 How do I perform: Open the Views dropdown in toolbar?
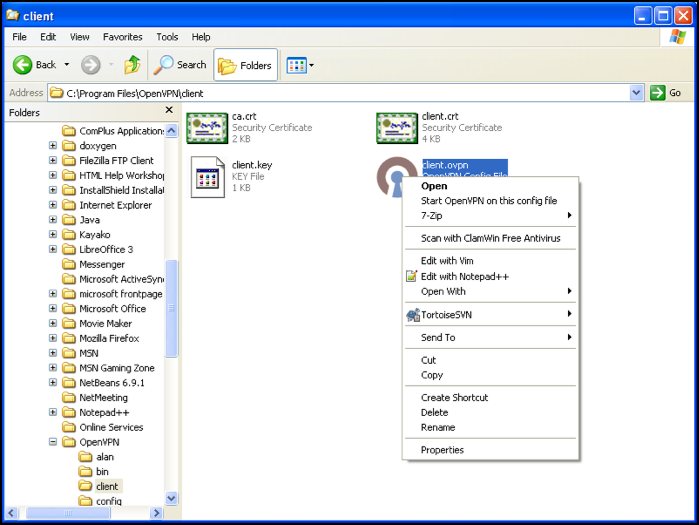(x=300, y=65)
